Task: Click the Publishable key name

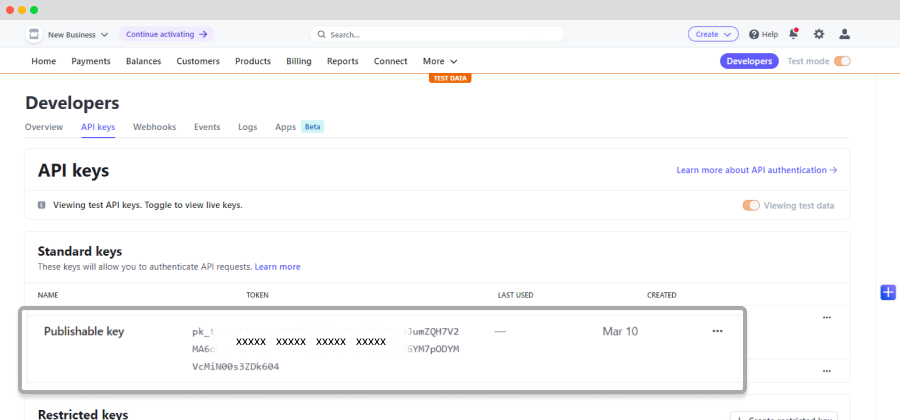Action: coord(84,331)
